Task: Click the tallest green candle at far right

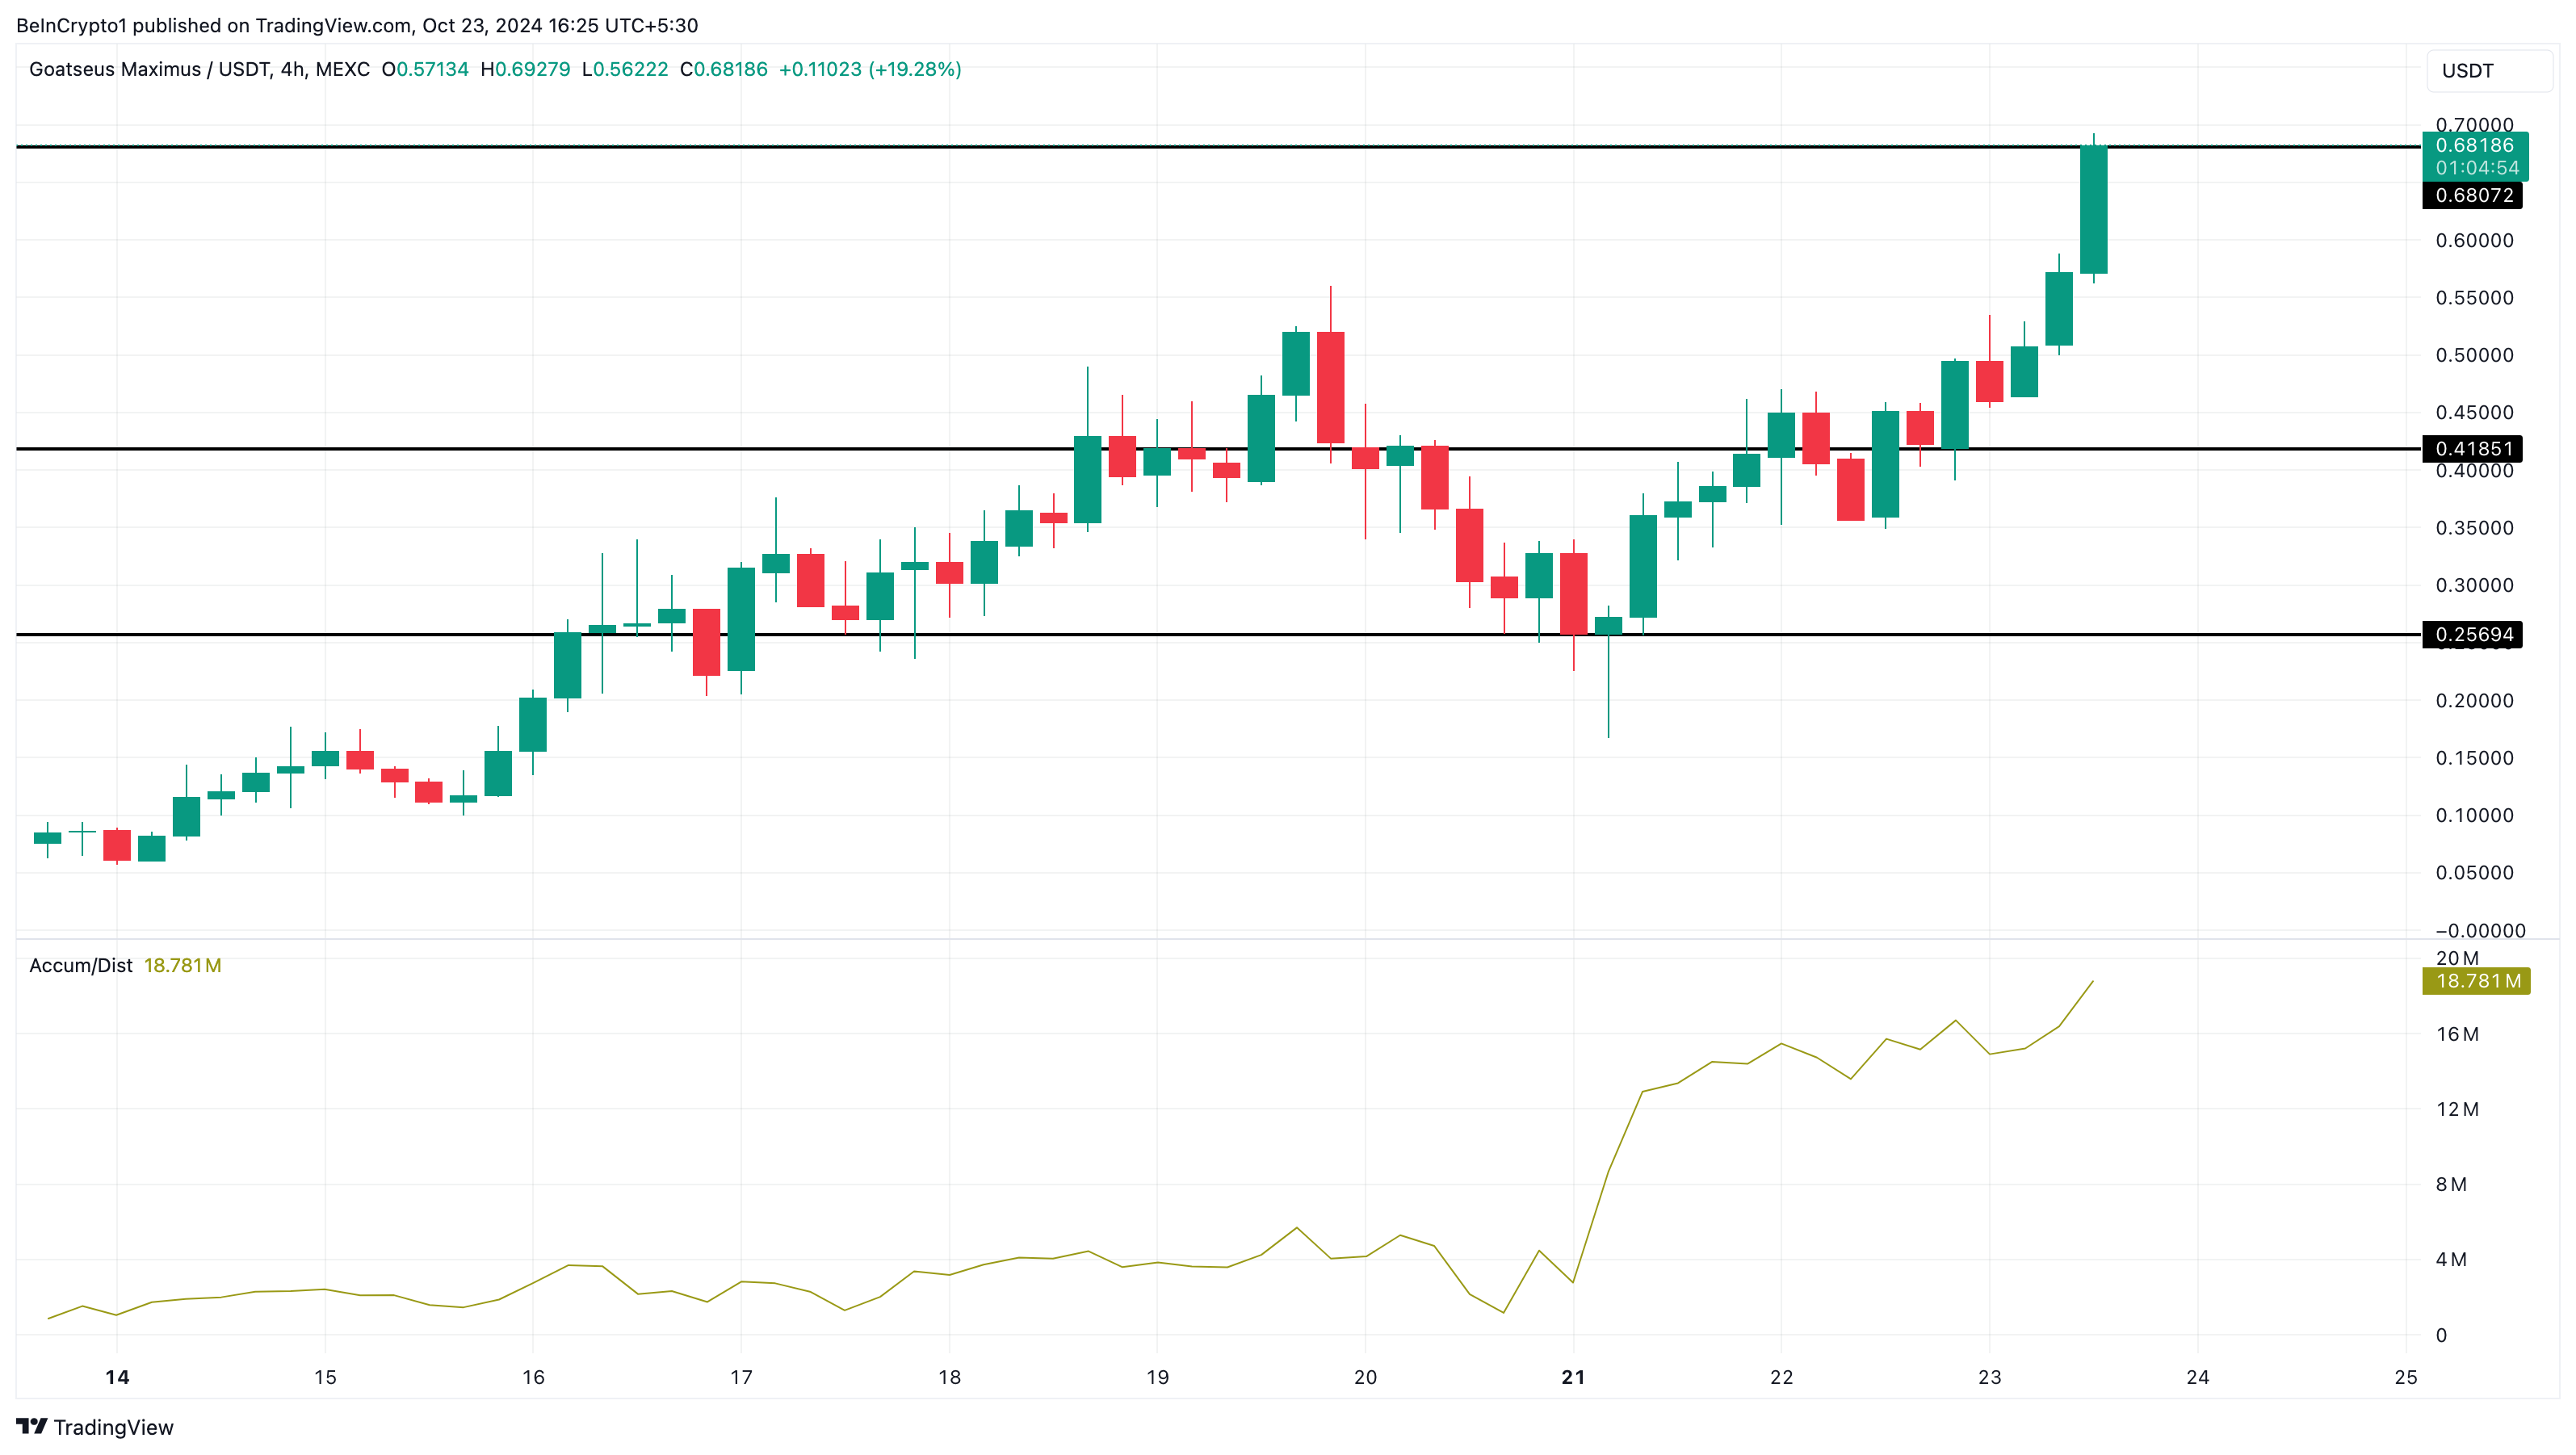Action: tap(2093, 210)
